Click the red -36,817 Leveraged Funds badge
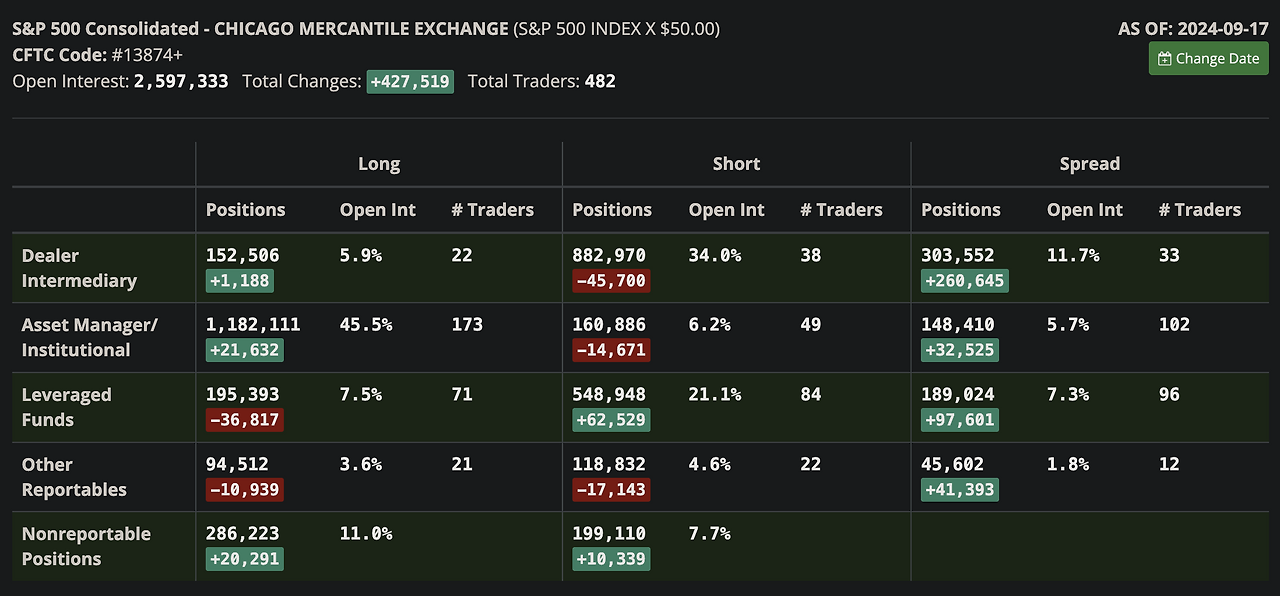This screenshot has width=1280, height=596. (x=244, y=420)
